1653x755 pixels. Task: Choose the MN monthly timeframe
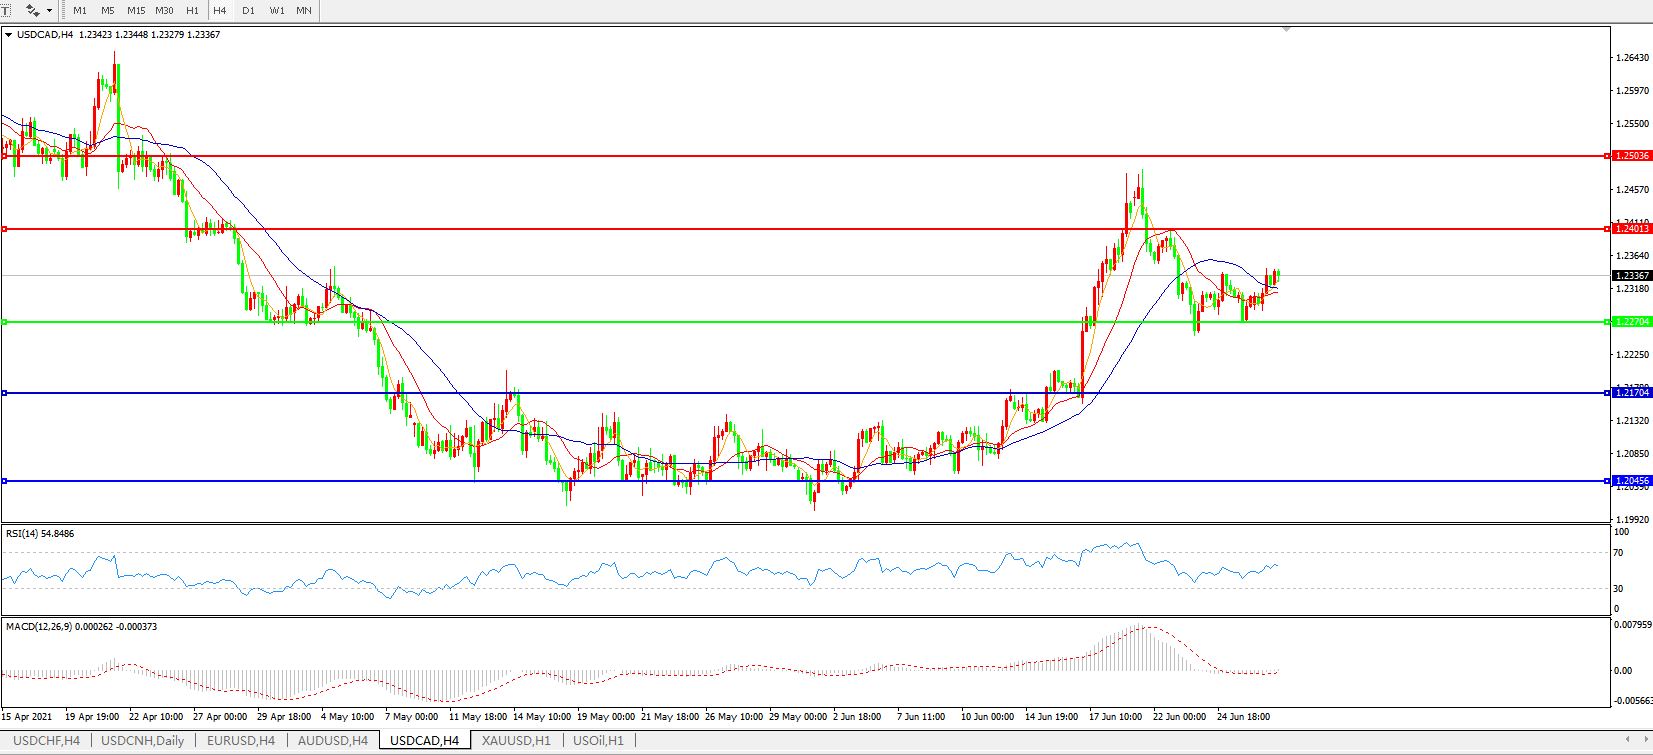pyautogui.click(x=304, y=10)
